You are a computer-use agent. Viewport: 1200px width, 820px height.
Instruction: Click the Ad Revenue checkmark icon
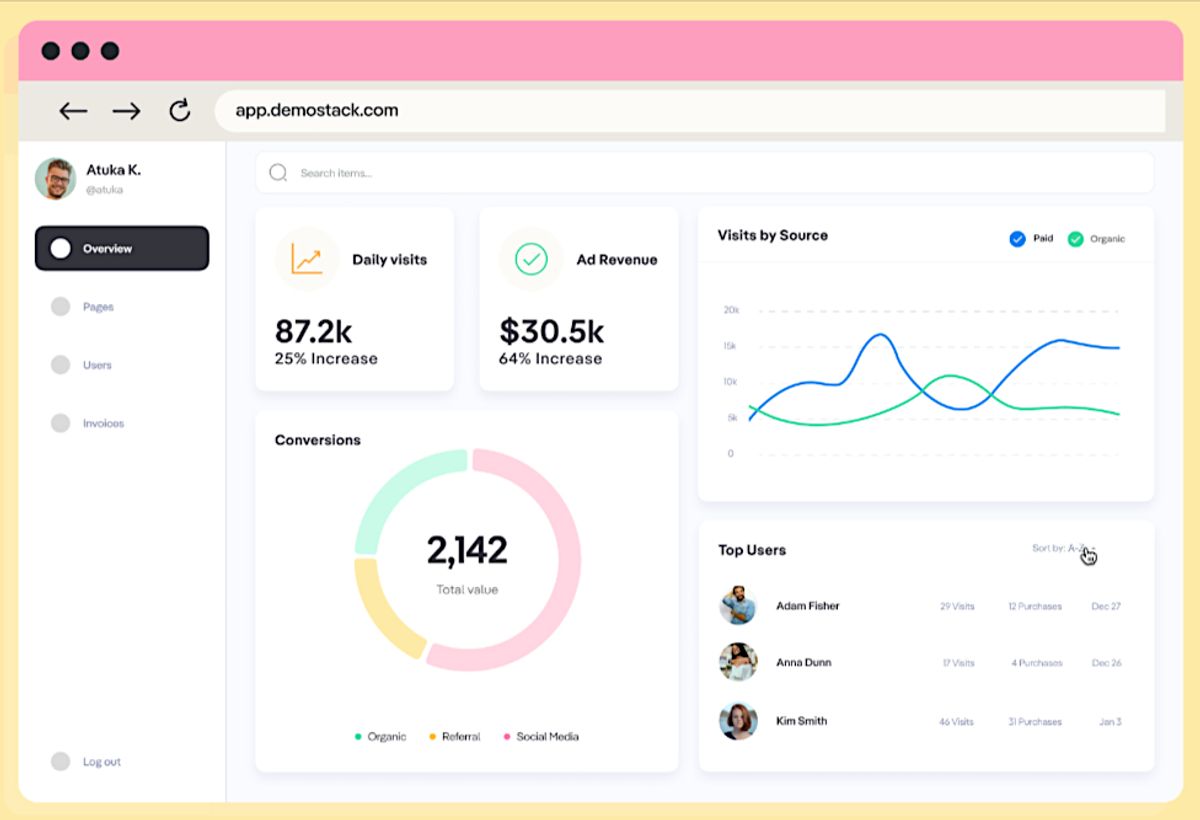(531, 259)
